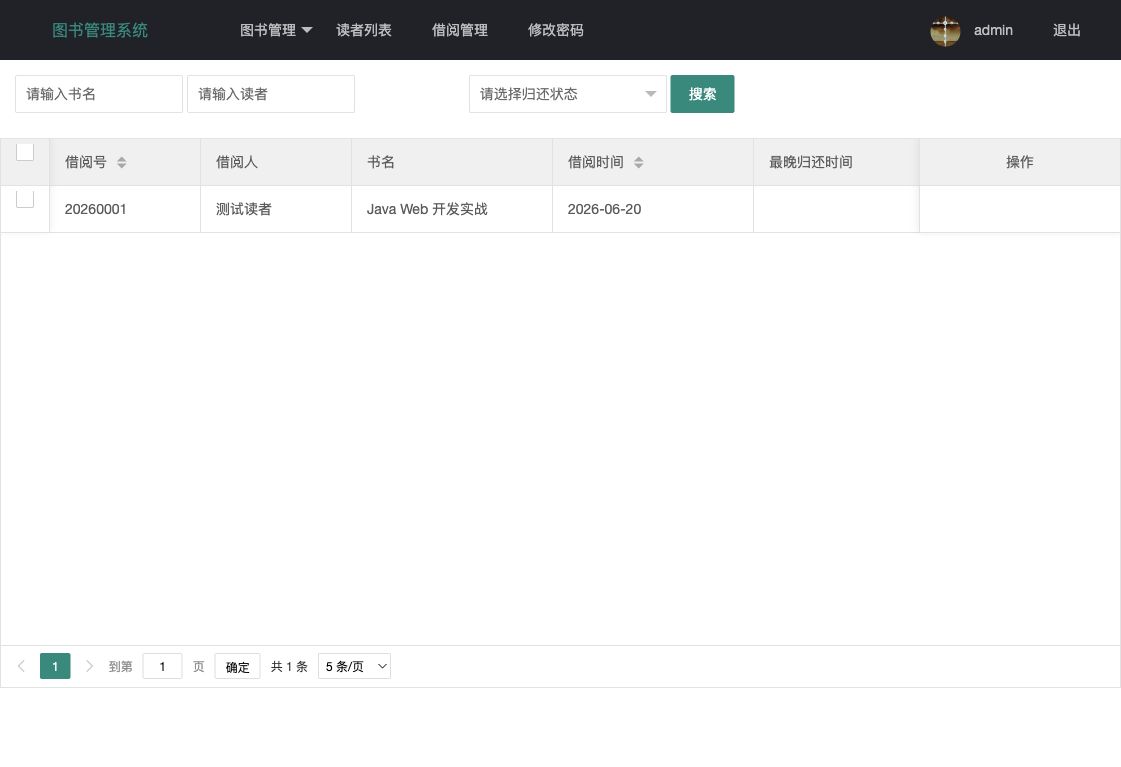The image size is (1121, 767).
Task: Click the 确定 pagination button
Action: coord(237,666)
